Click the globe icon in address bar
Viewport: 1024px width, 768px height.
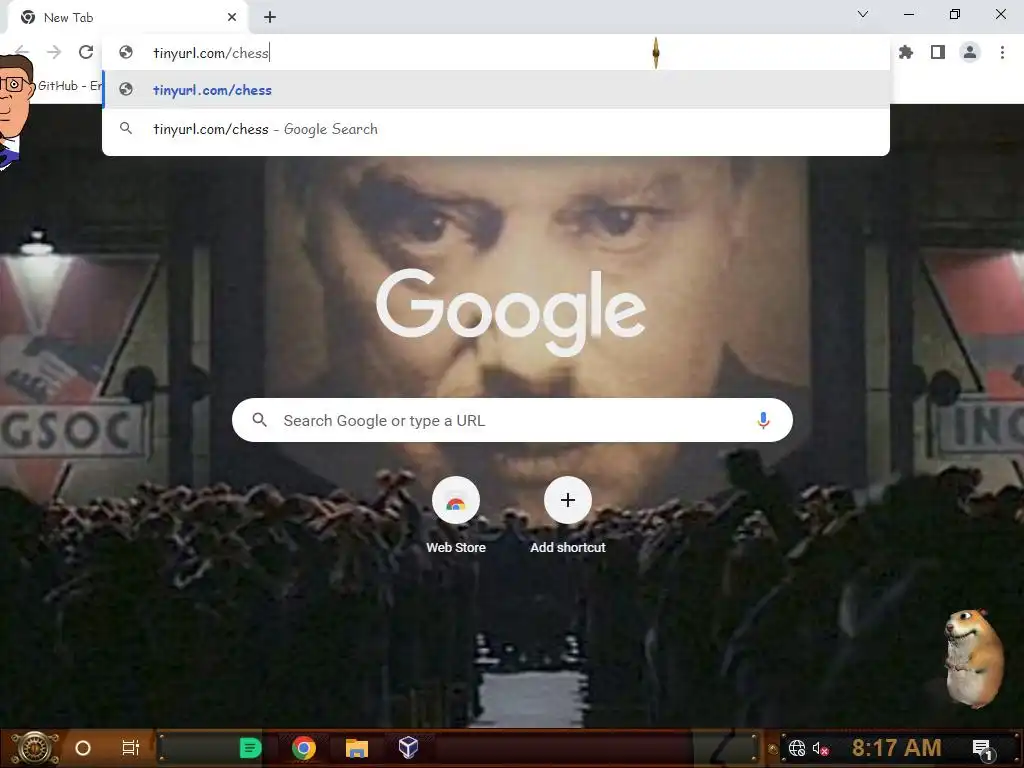(126, 52)
